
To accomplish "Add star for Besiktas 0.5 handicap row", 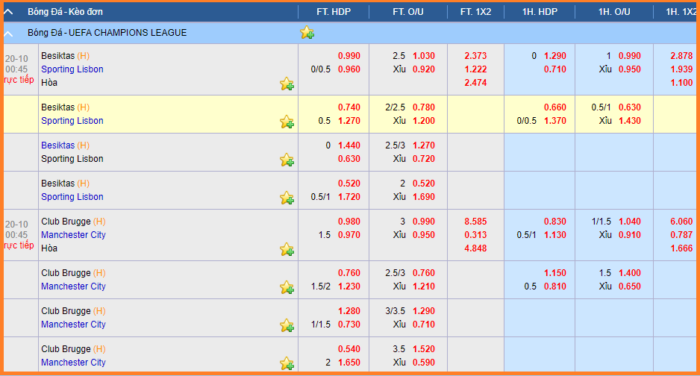I will pos(287,121).
